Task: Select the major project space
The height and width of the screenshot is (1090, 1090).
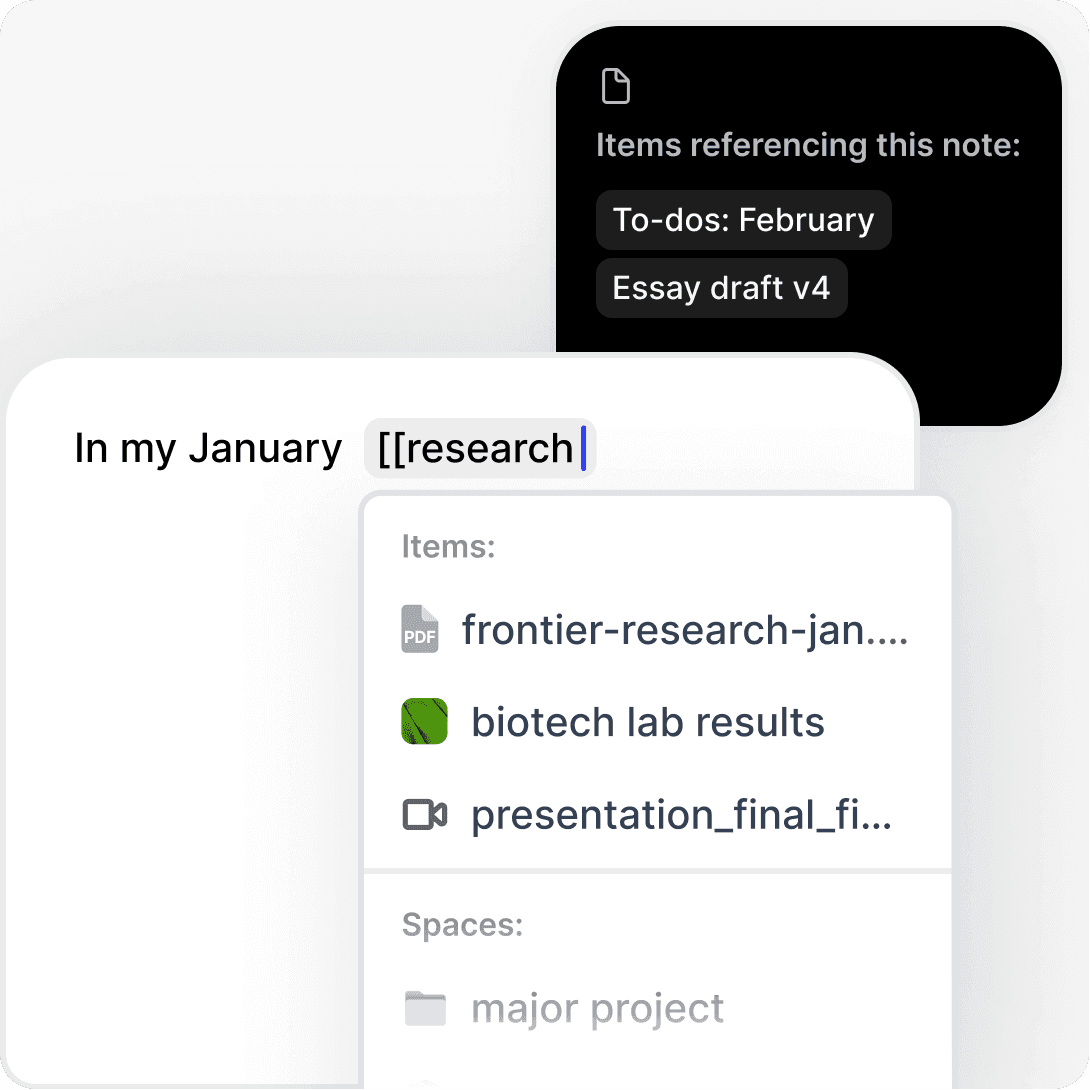Action: pos(597,1009)
